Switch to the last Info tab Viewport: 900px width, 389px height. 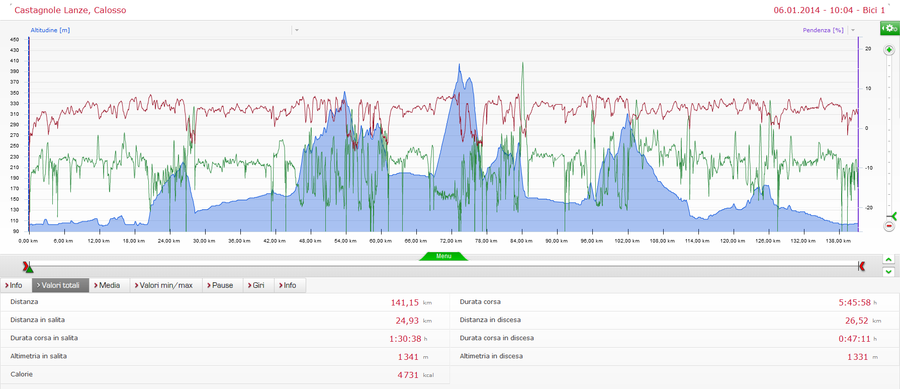coord(290,285)
